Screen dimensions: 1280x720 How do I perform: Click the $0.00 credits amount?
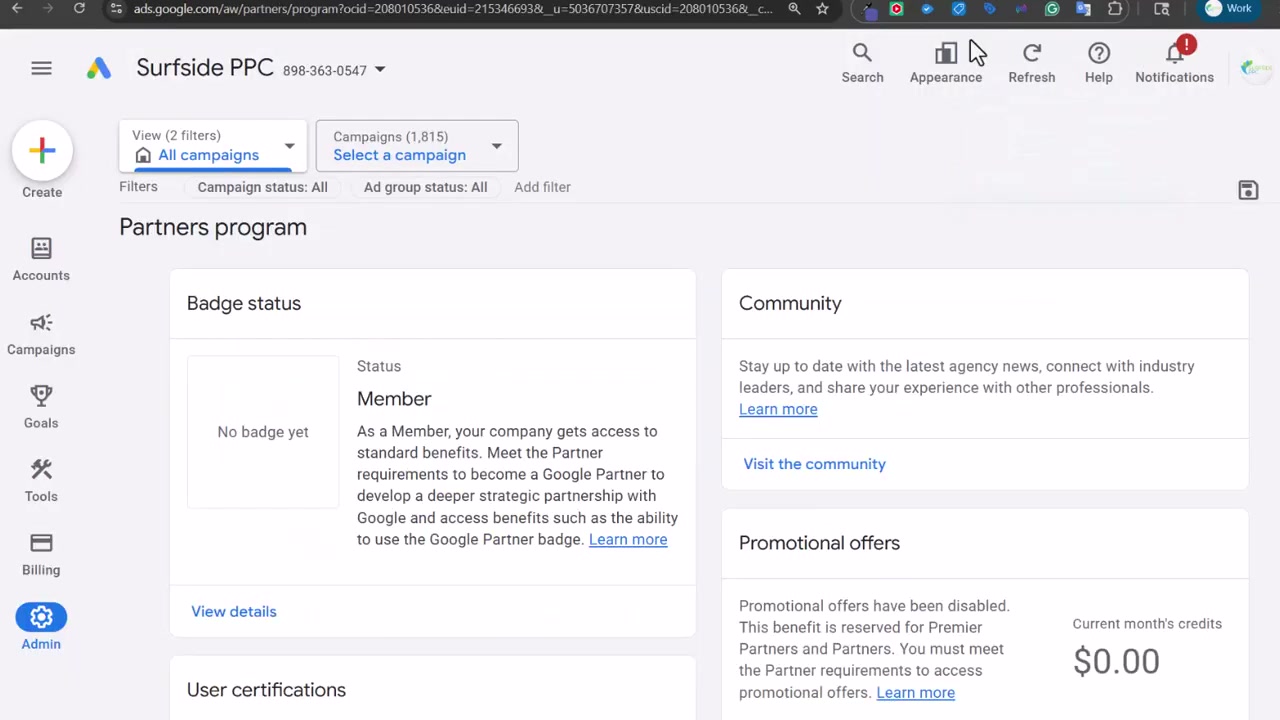(1116, 661)
